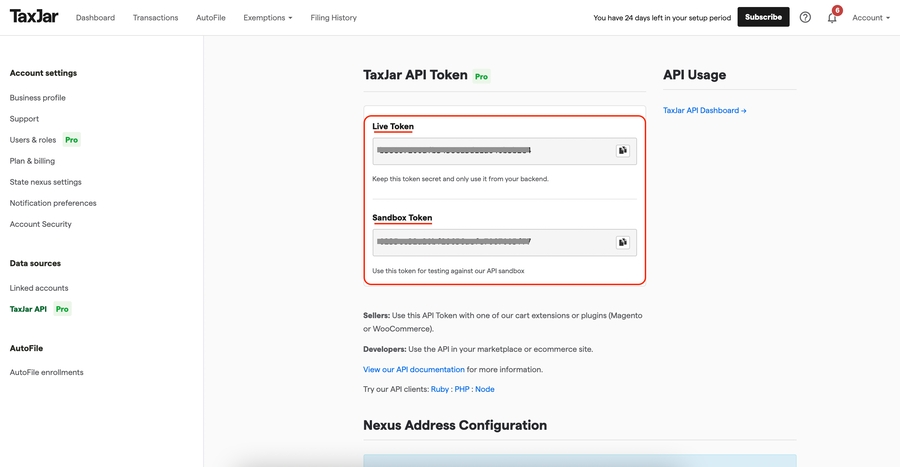Select the Live Token input field
The image size is (900, 467).
(492, 151)
